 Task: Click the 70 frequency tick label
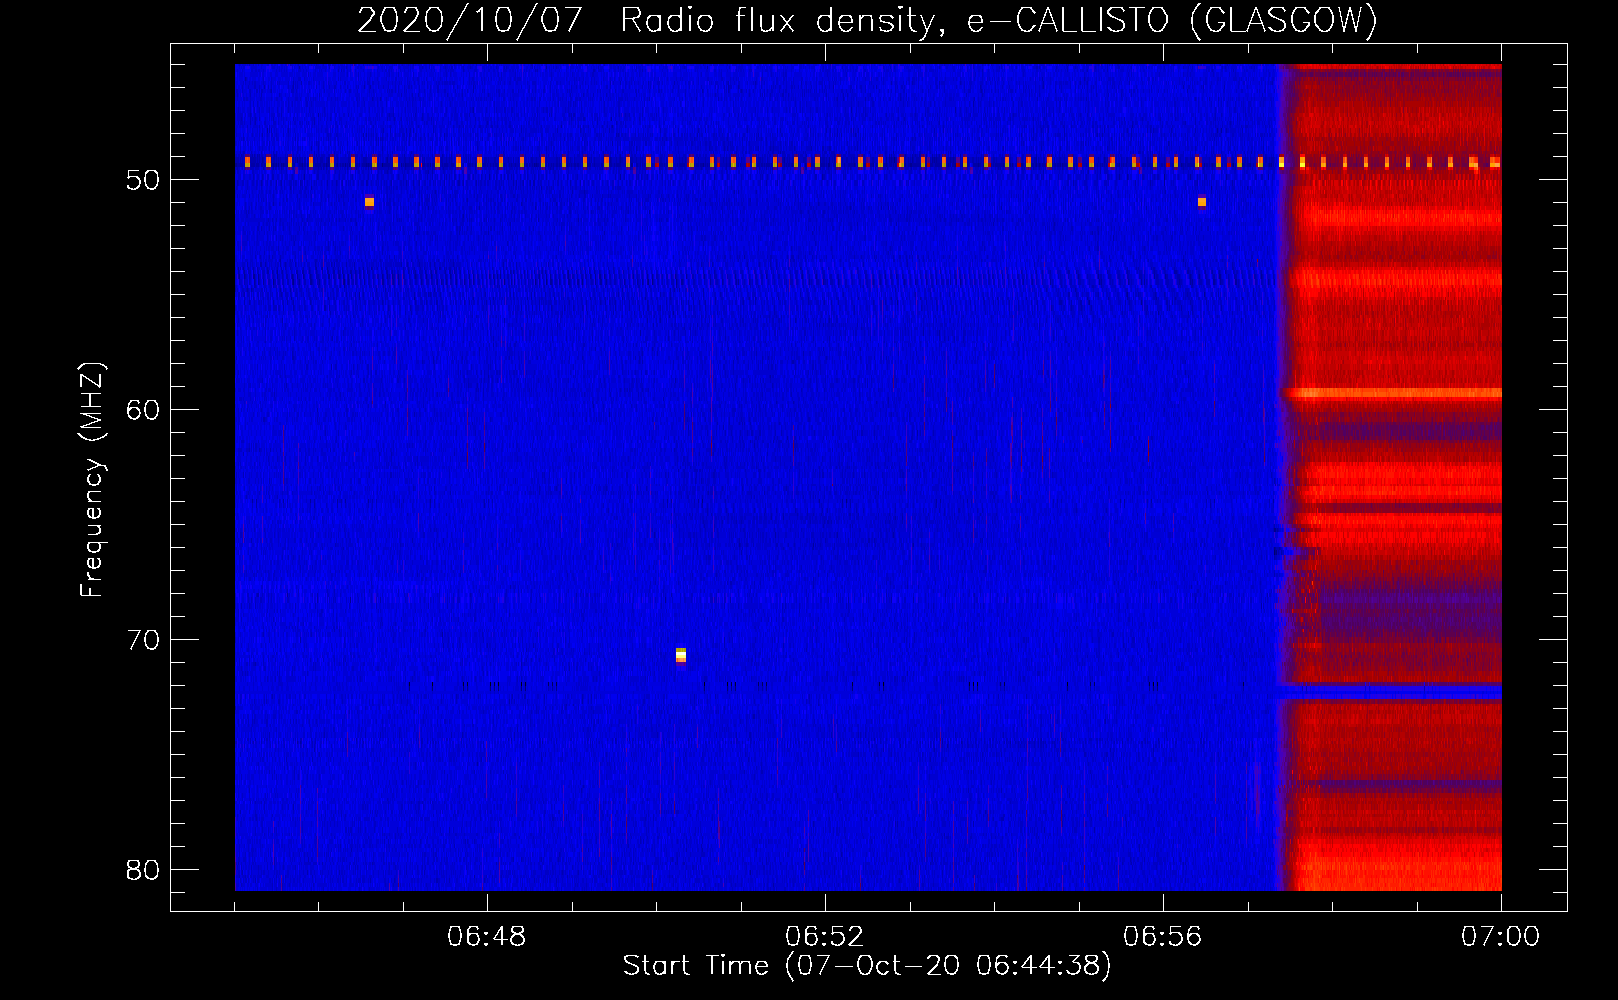point(144,640)
